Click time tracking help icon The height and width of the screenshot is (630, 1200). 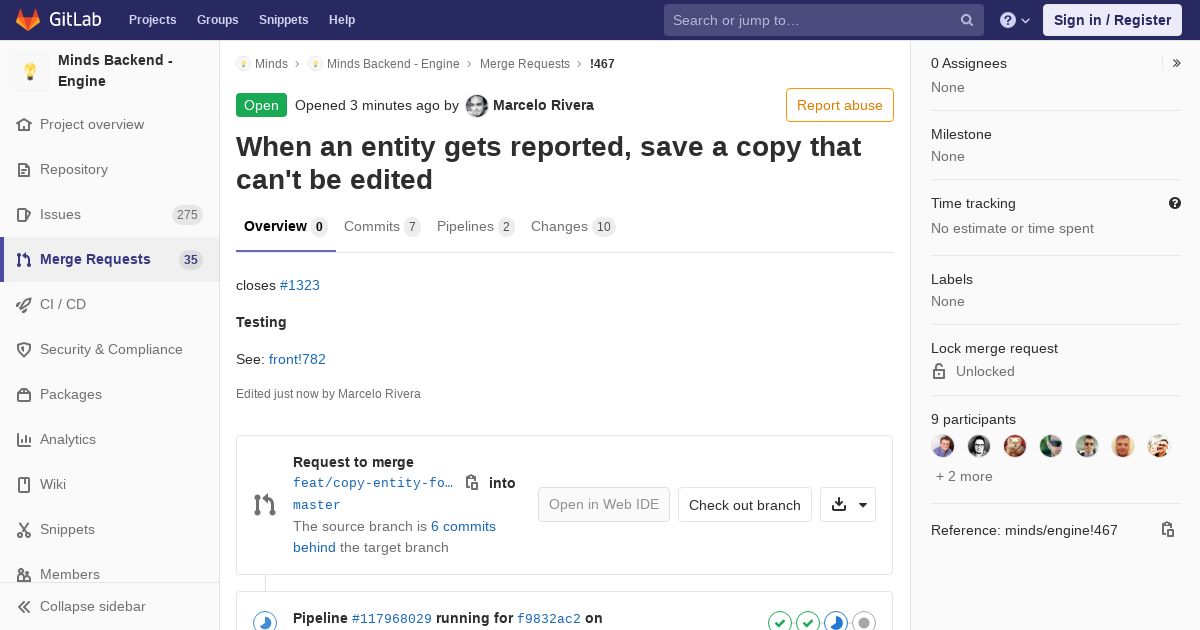click(x=1175, y=203)
